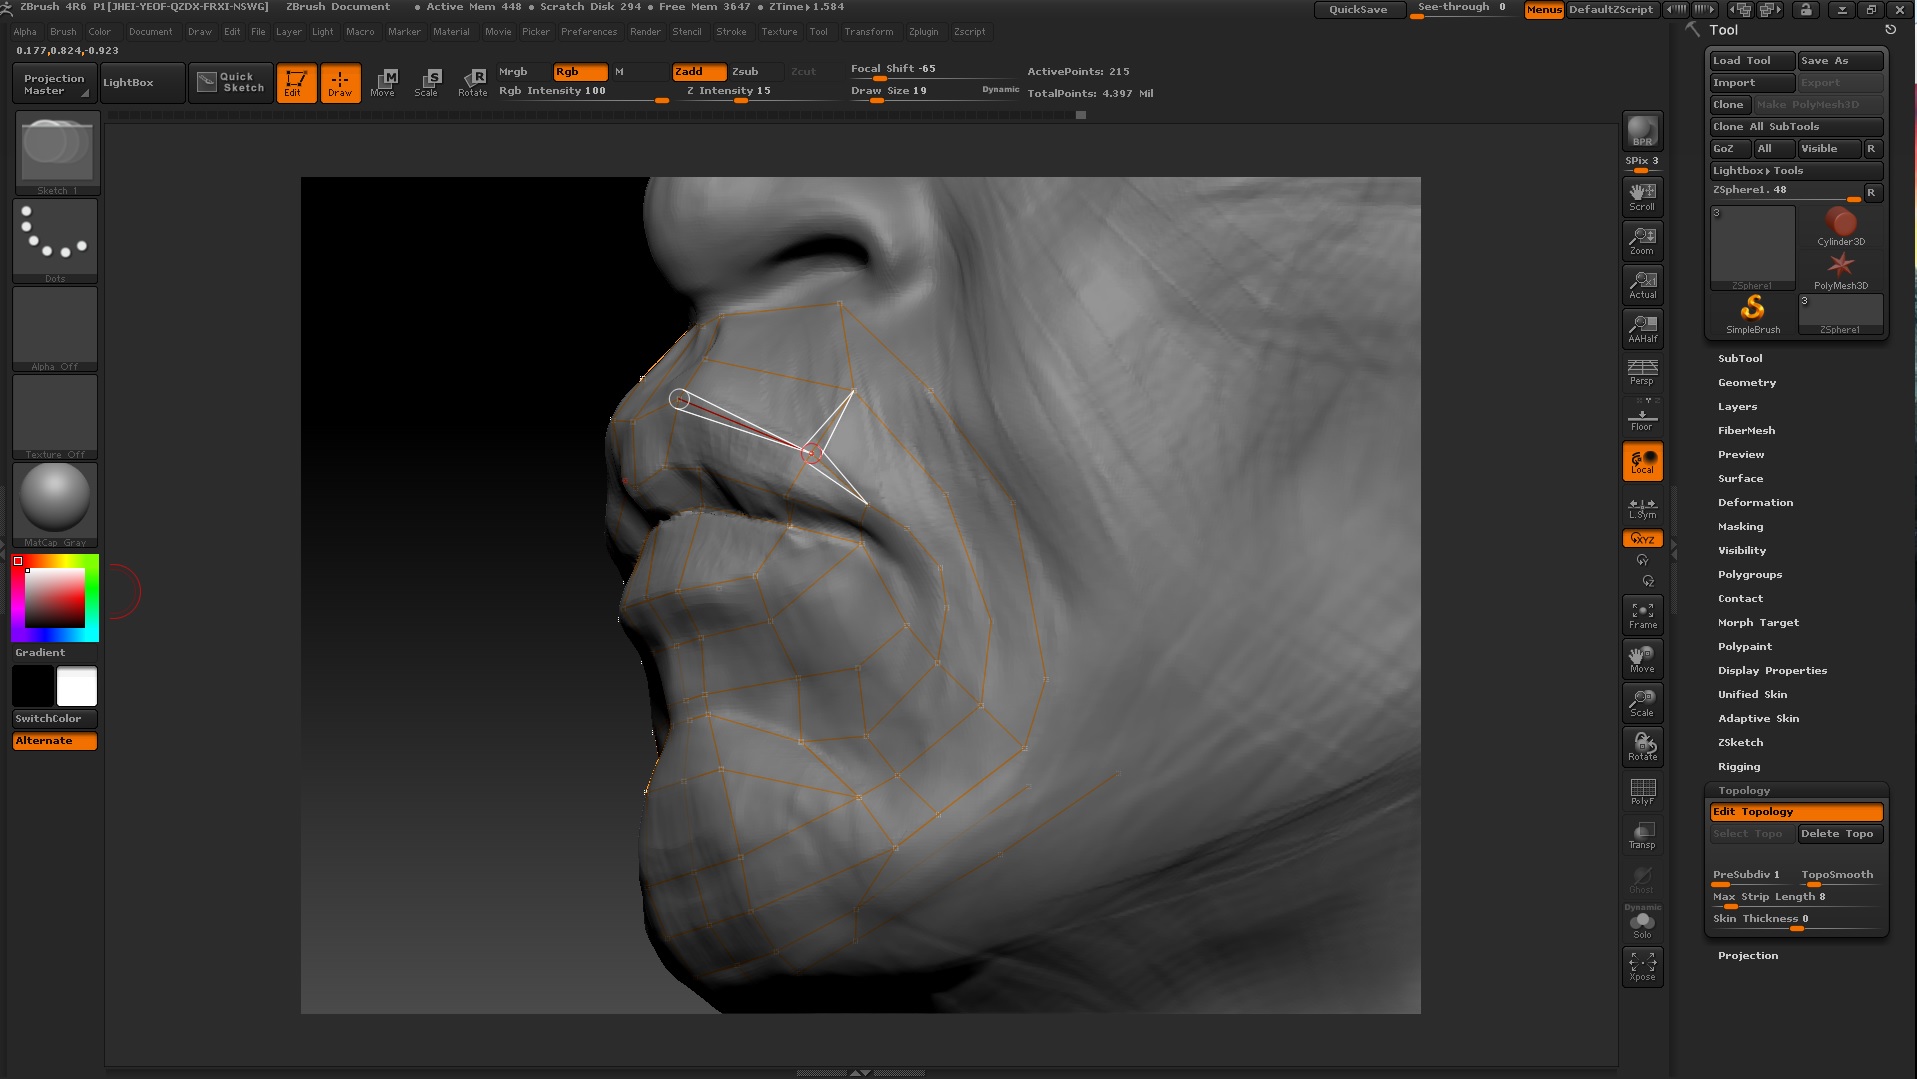Select the black secondary color swatch
Screen dimensions: 1917x1079
[33, 686]
